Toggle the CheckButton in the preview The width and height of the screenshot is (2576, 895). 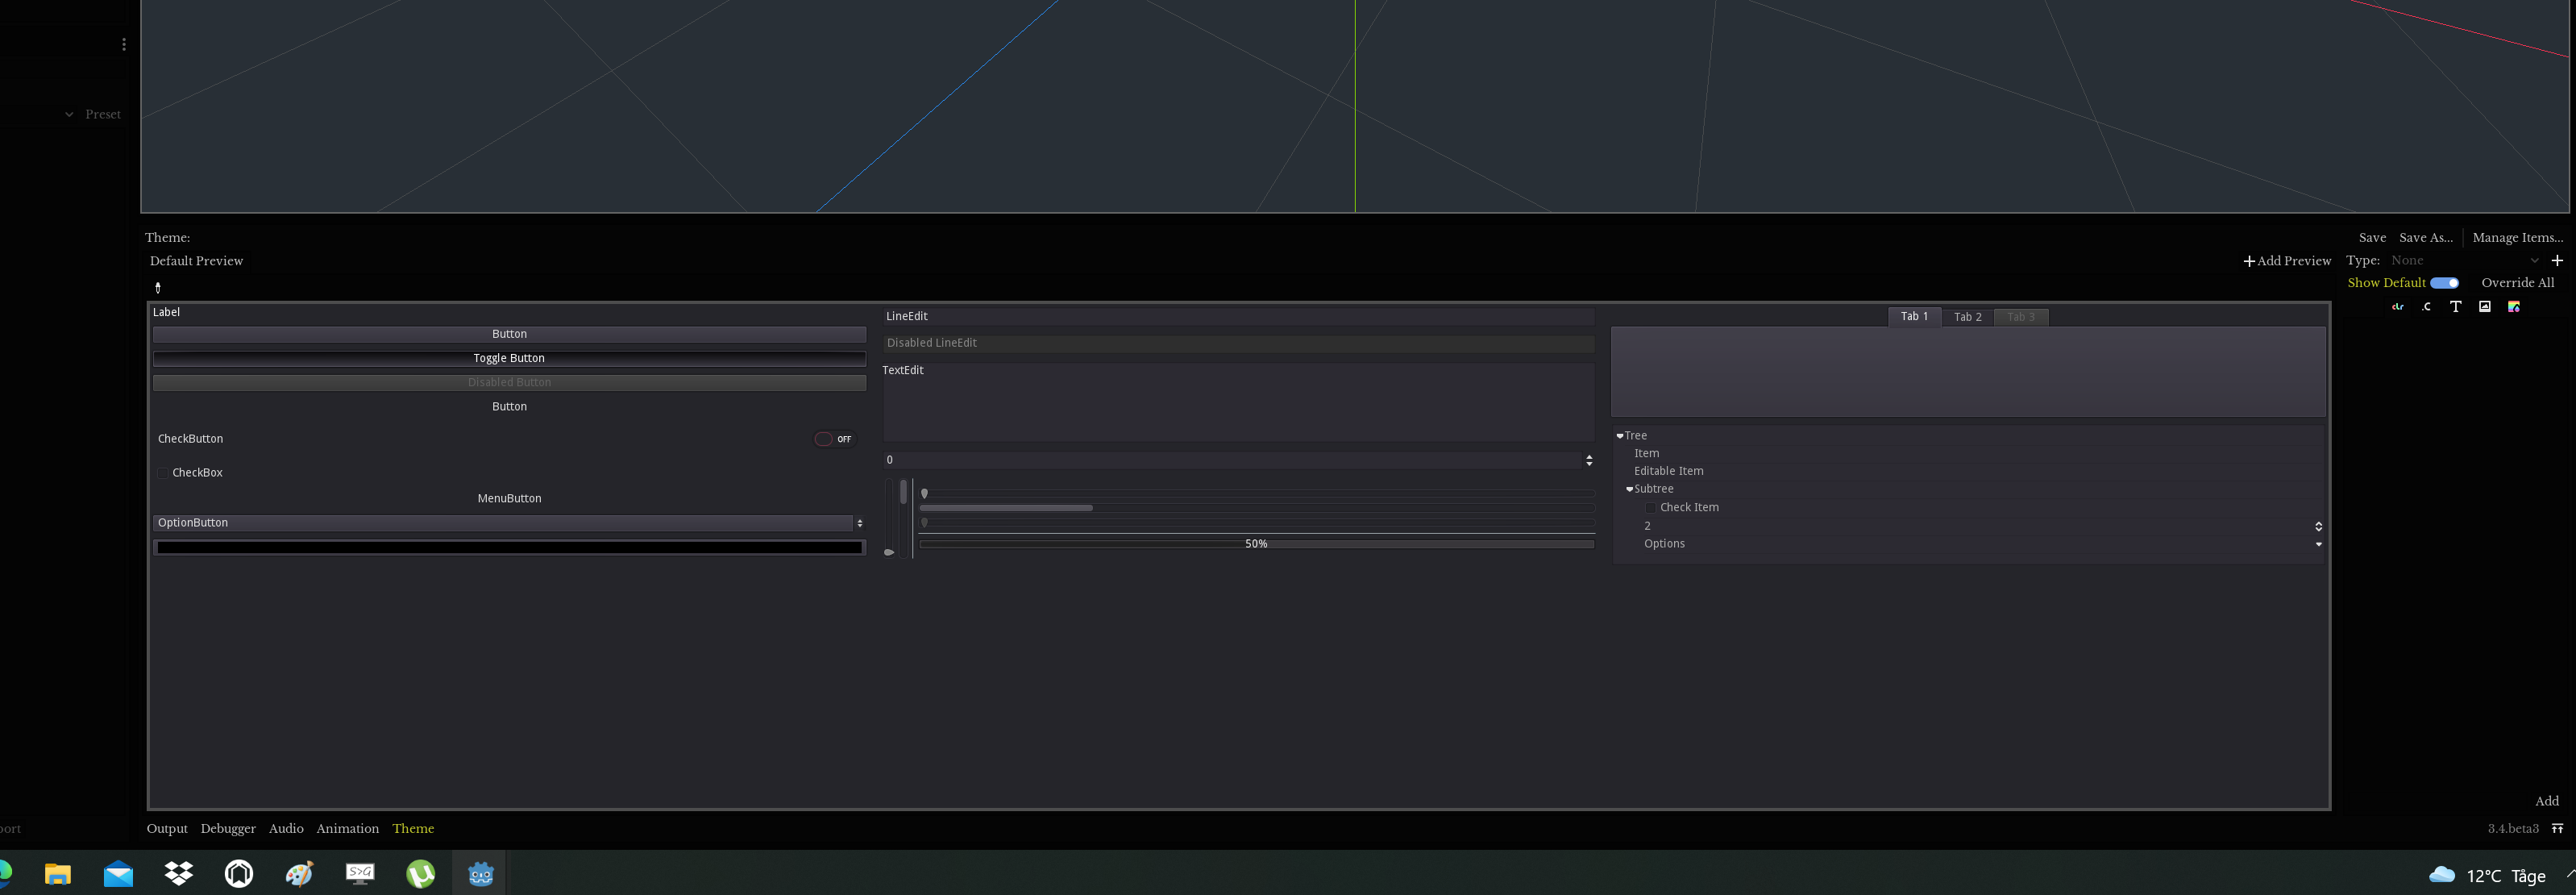(834, 438)
